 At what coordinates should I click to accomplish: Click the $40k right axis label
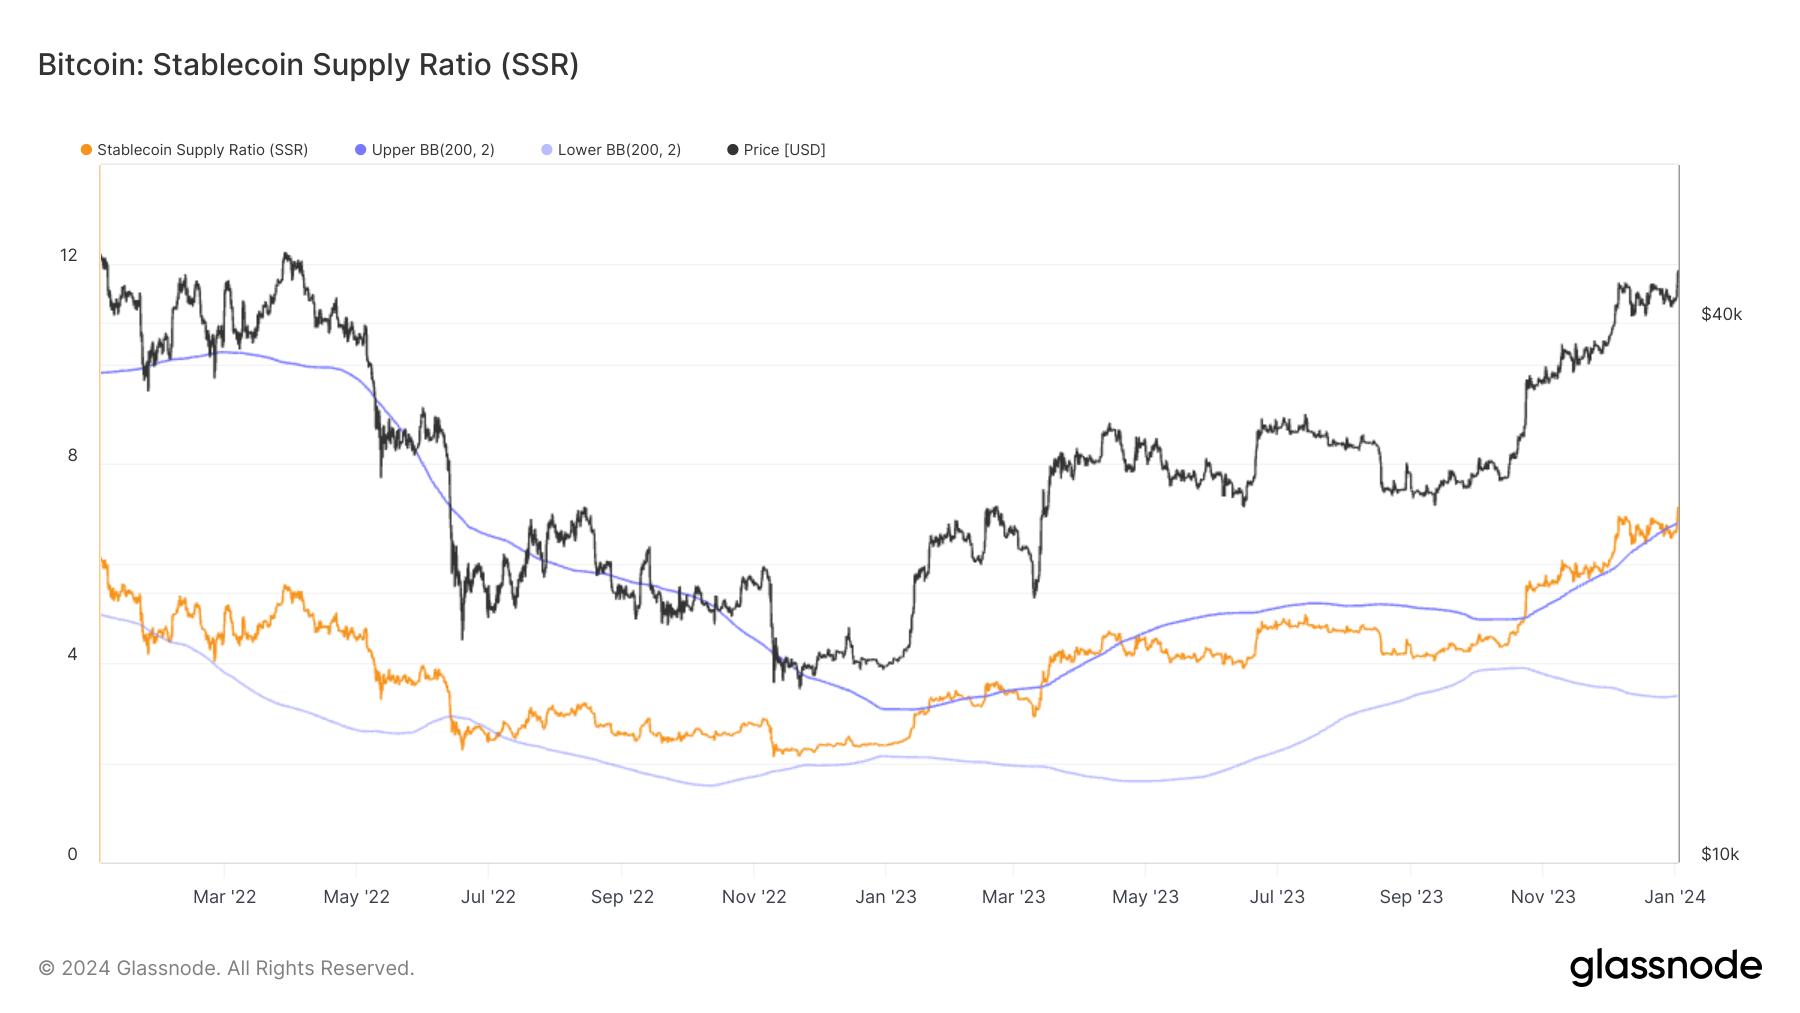(1721, 314)
